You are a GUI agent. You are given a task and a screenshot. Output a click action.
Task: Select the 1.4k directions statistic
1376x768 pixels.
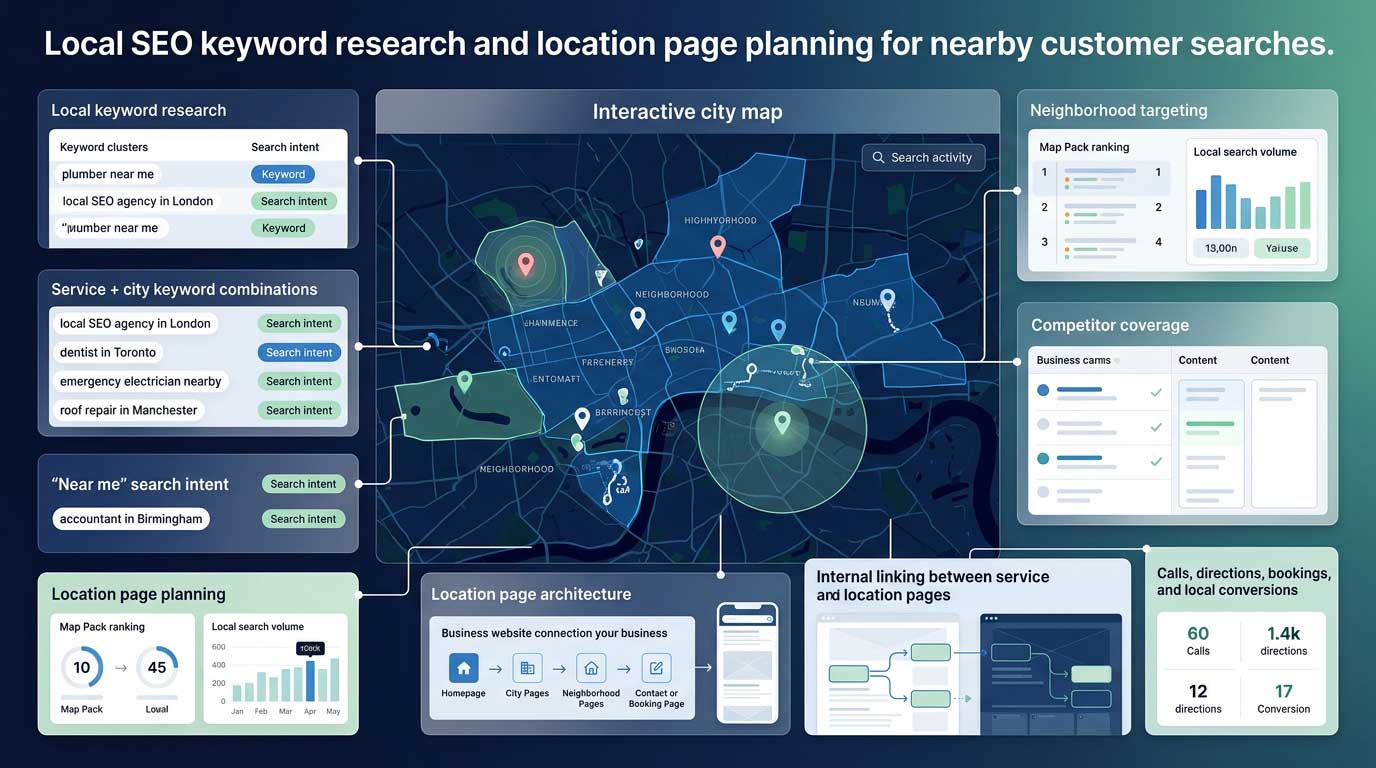(1283, 640)
